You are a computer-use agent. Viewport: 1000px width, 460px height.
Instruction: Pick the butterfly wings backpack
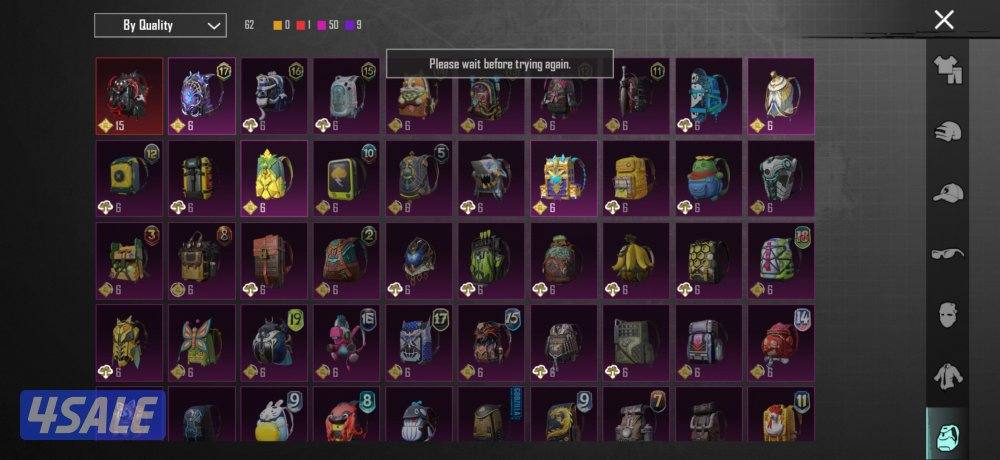[x=202, y=343]
